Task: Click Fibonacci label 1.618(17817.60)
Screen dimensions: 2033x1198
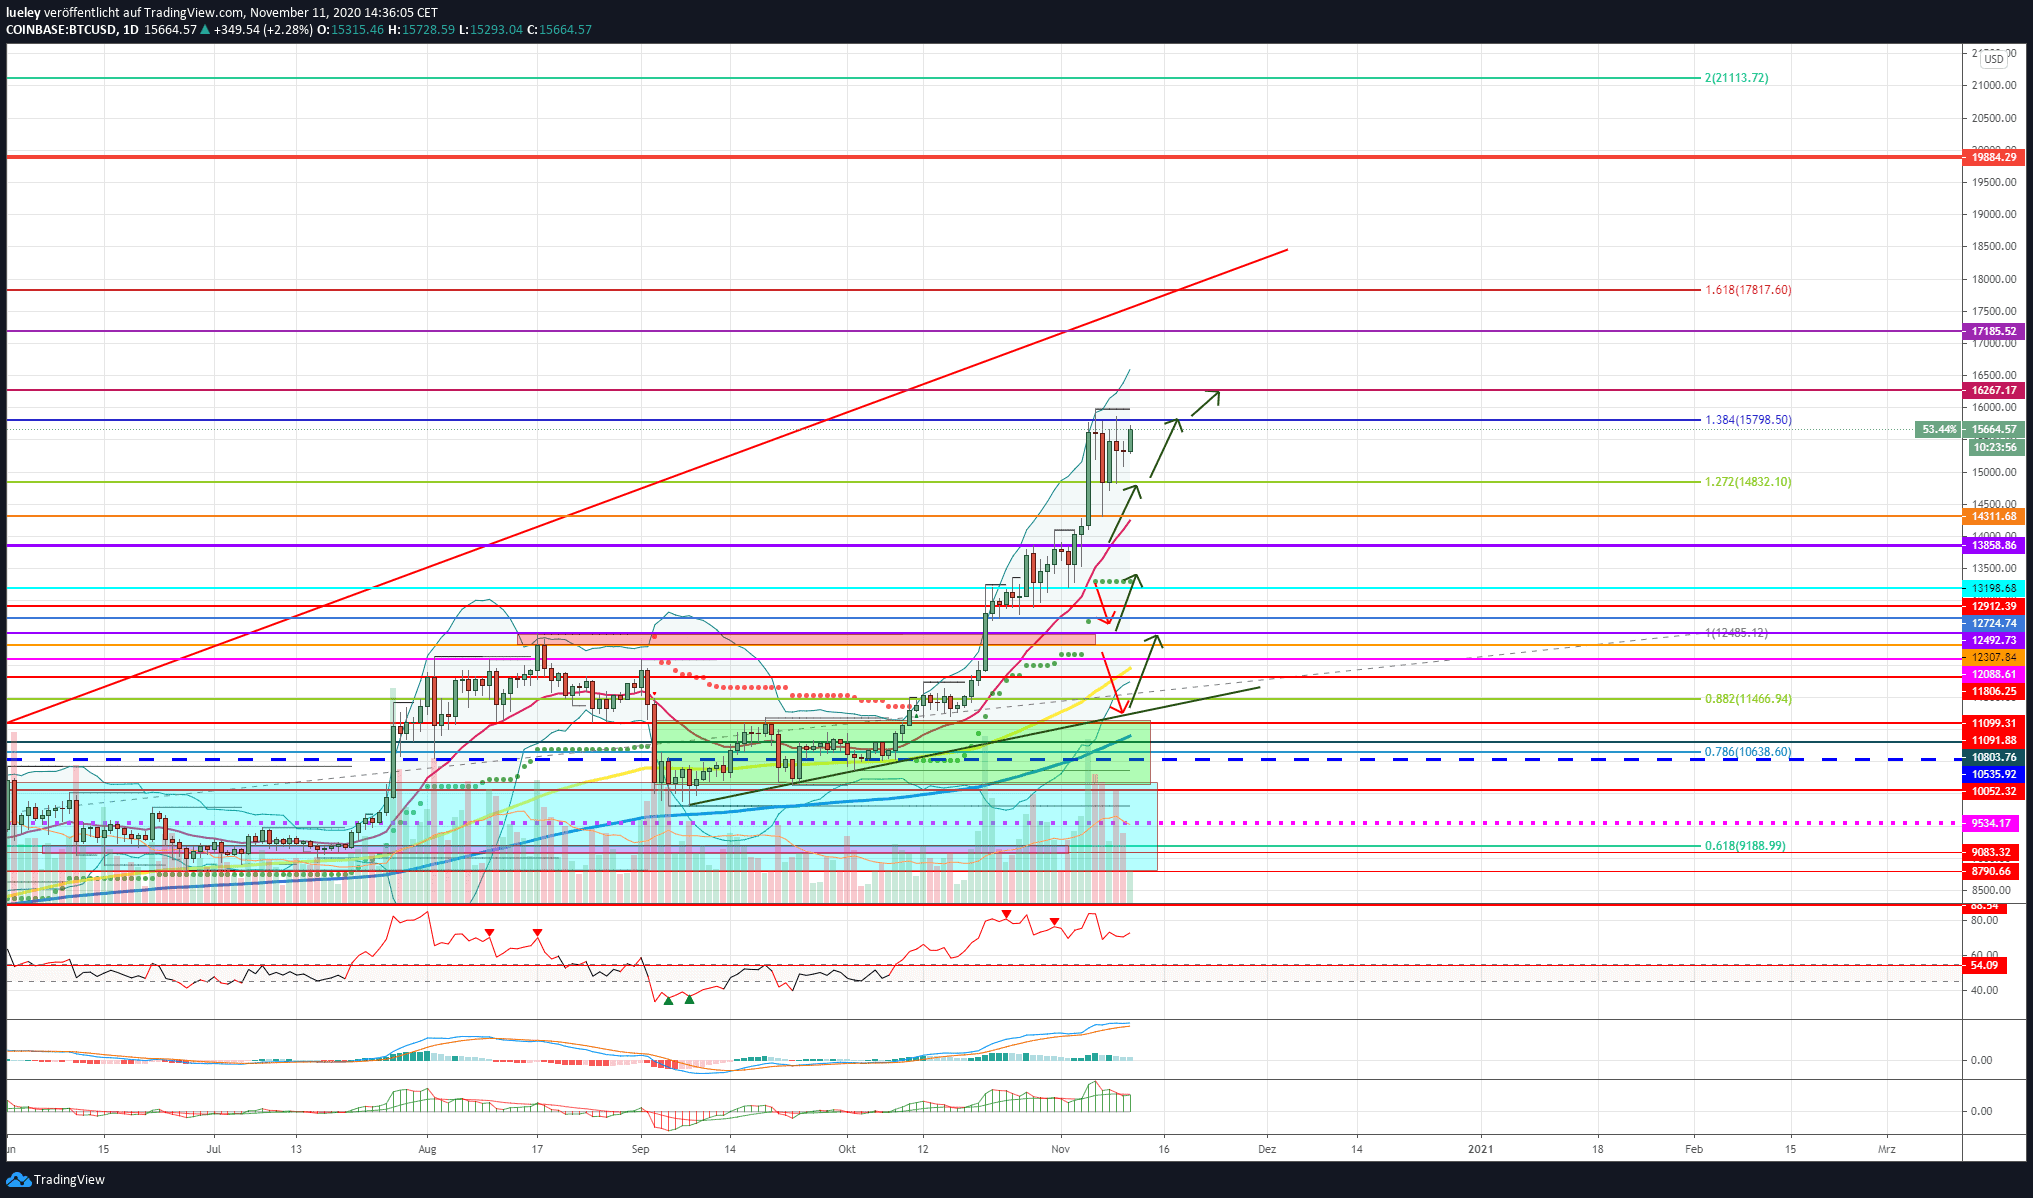Action: [x=1748, y=290]
